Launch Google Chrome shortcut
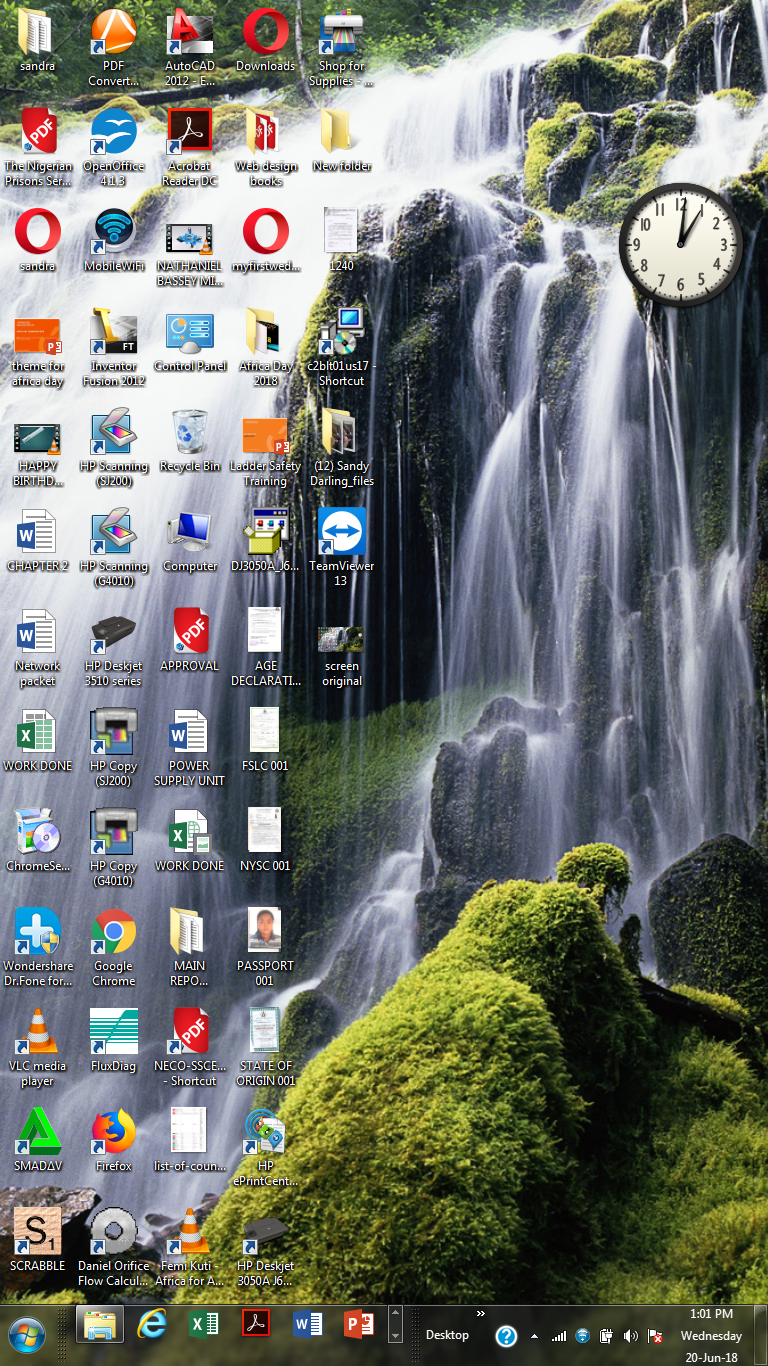Screen dimensions: 768x1366 tap(113, 932)
